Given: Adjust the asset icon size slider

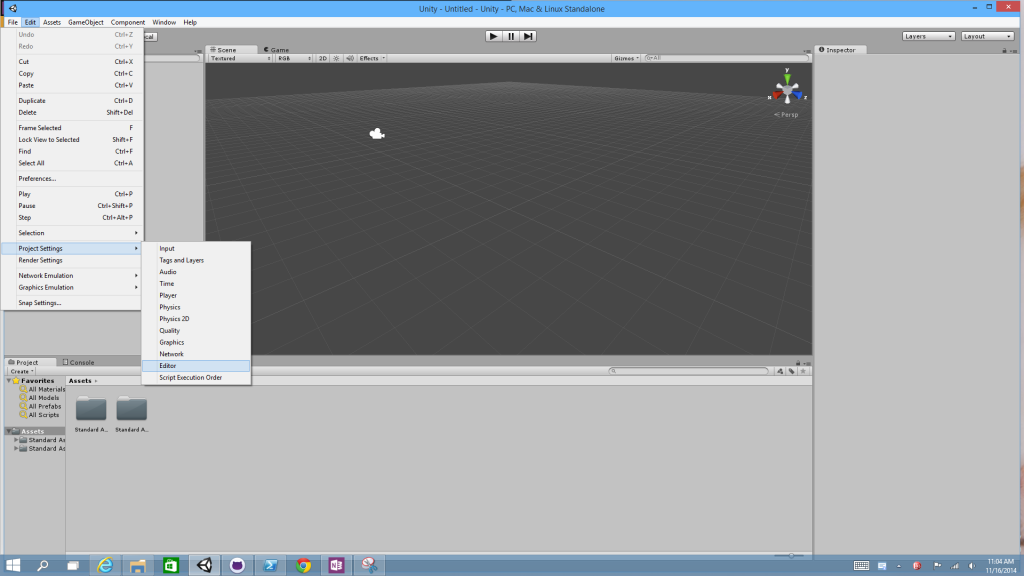Looking at the screenshot, I should [791, 556].
